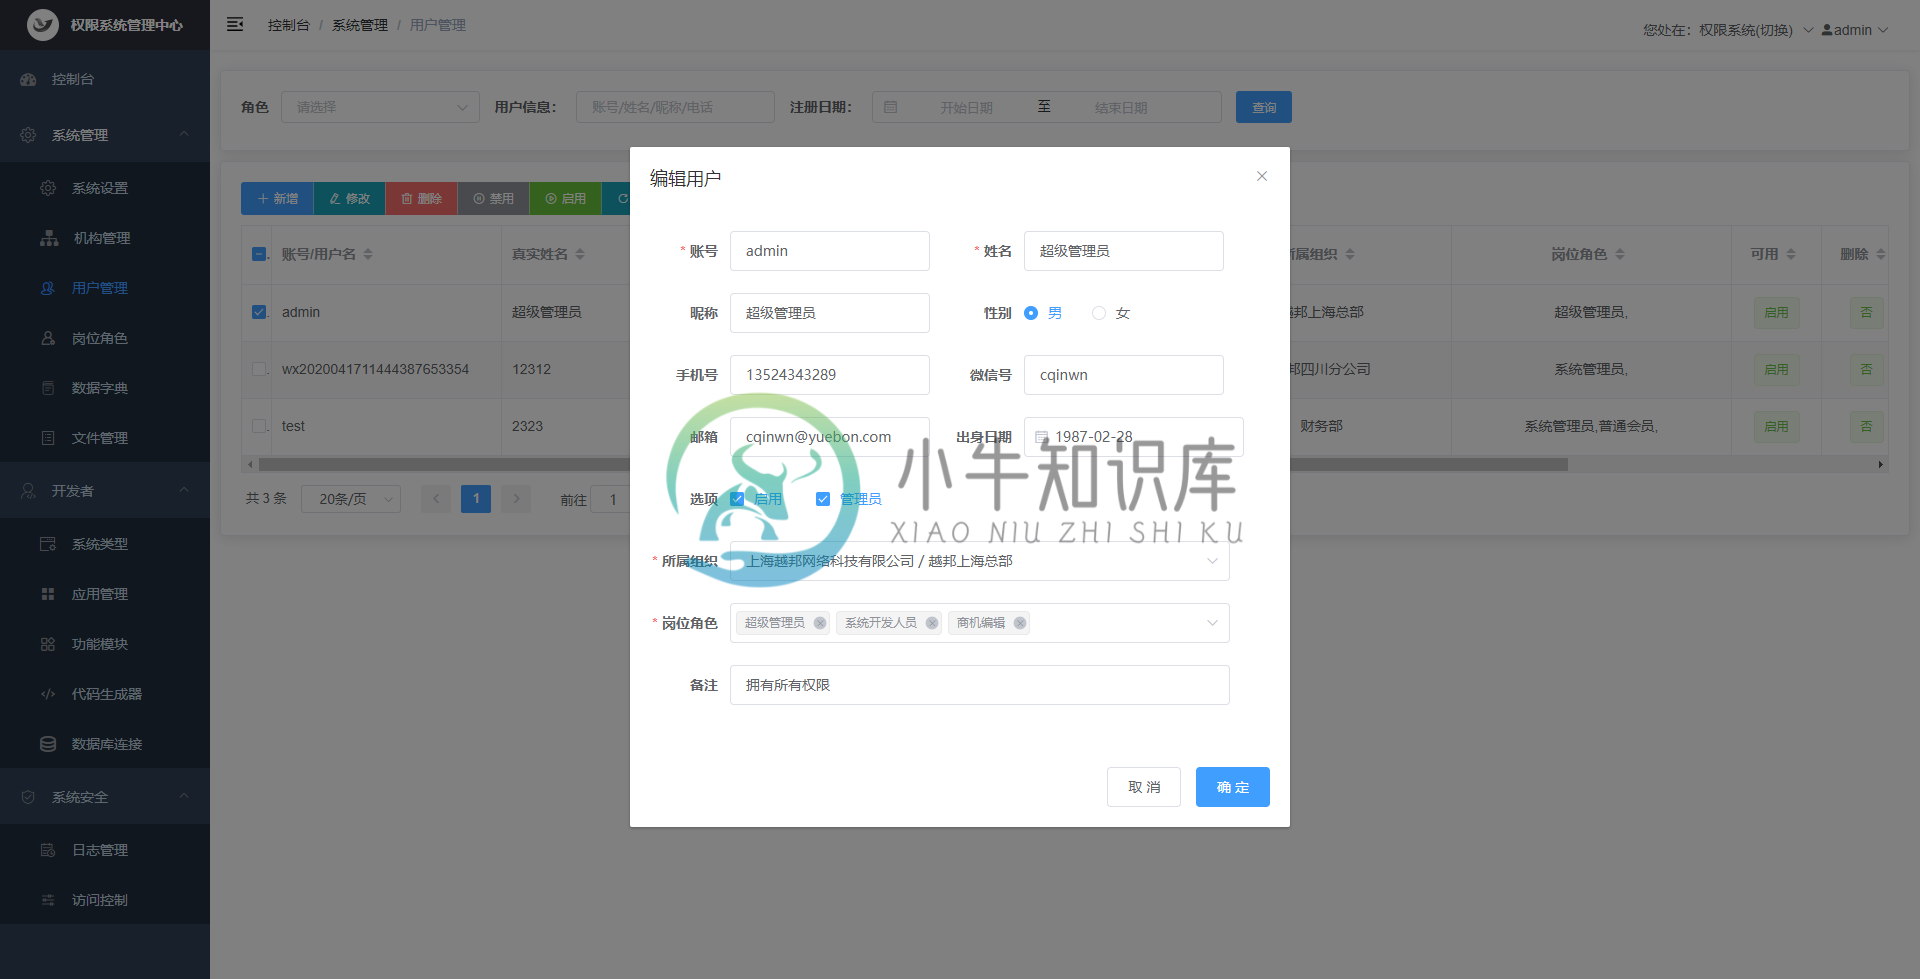Click the calendar icon in the 注册日期 filter
This screenshot has height=979, width=1920.
[x=891, y=107]
